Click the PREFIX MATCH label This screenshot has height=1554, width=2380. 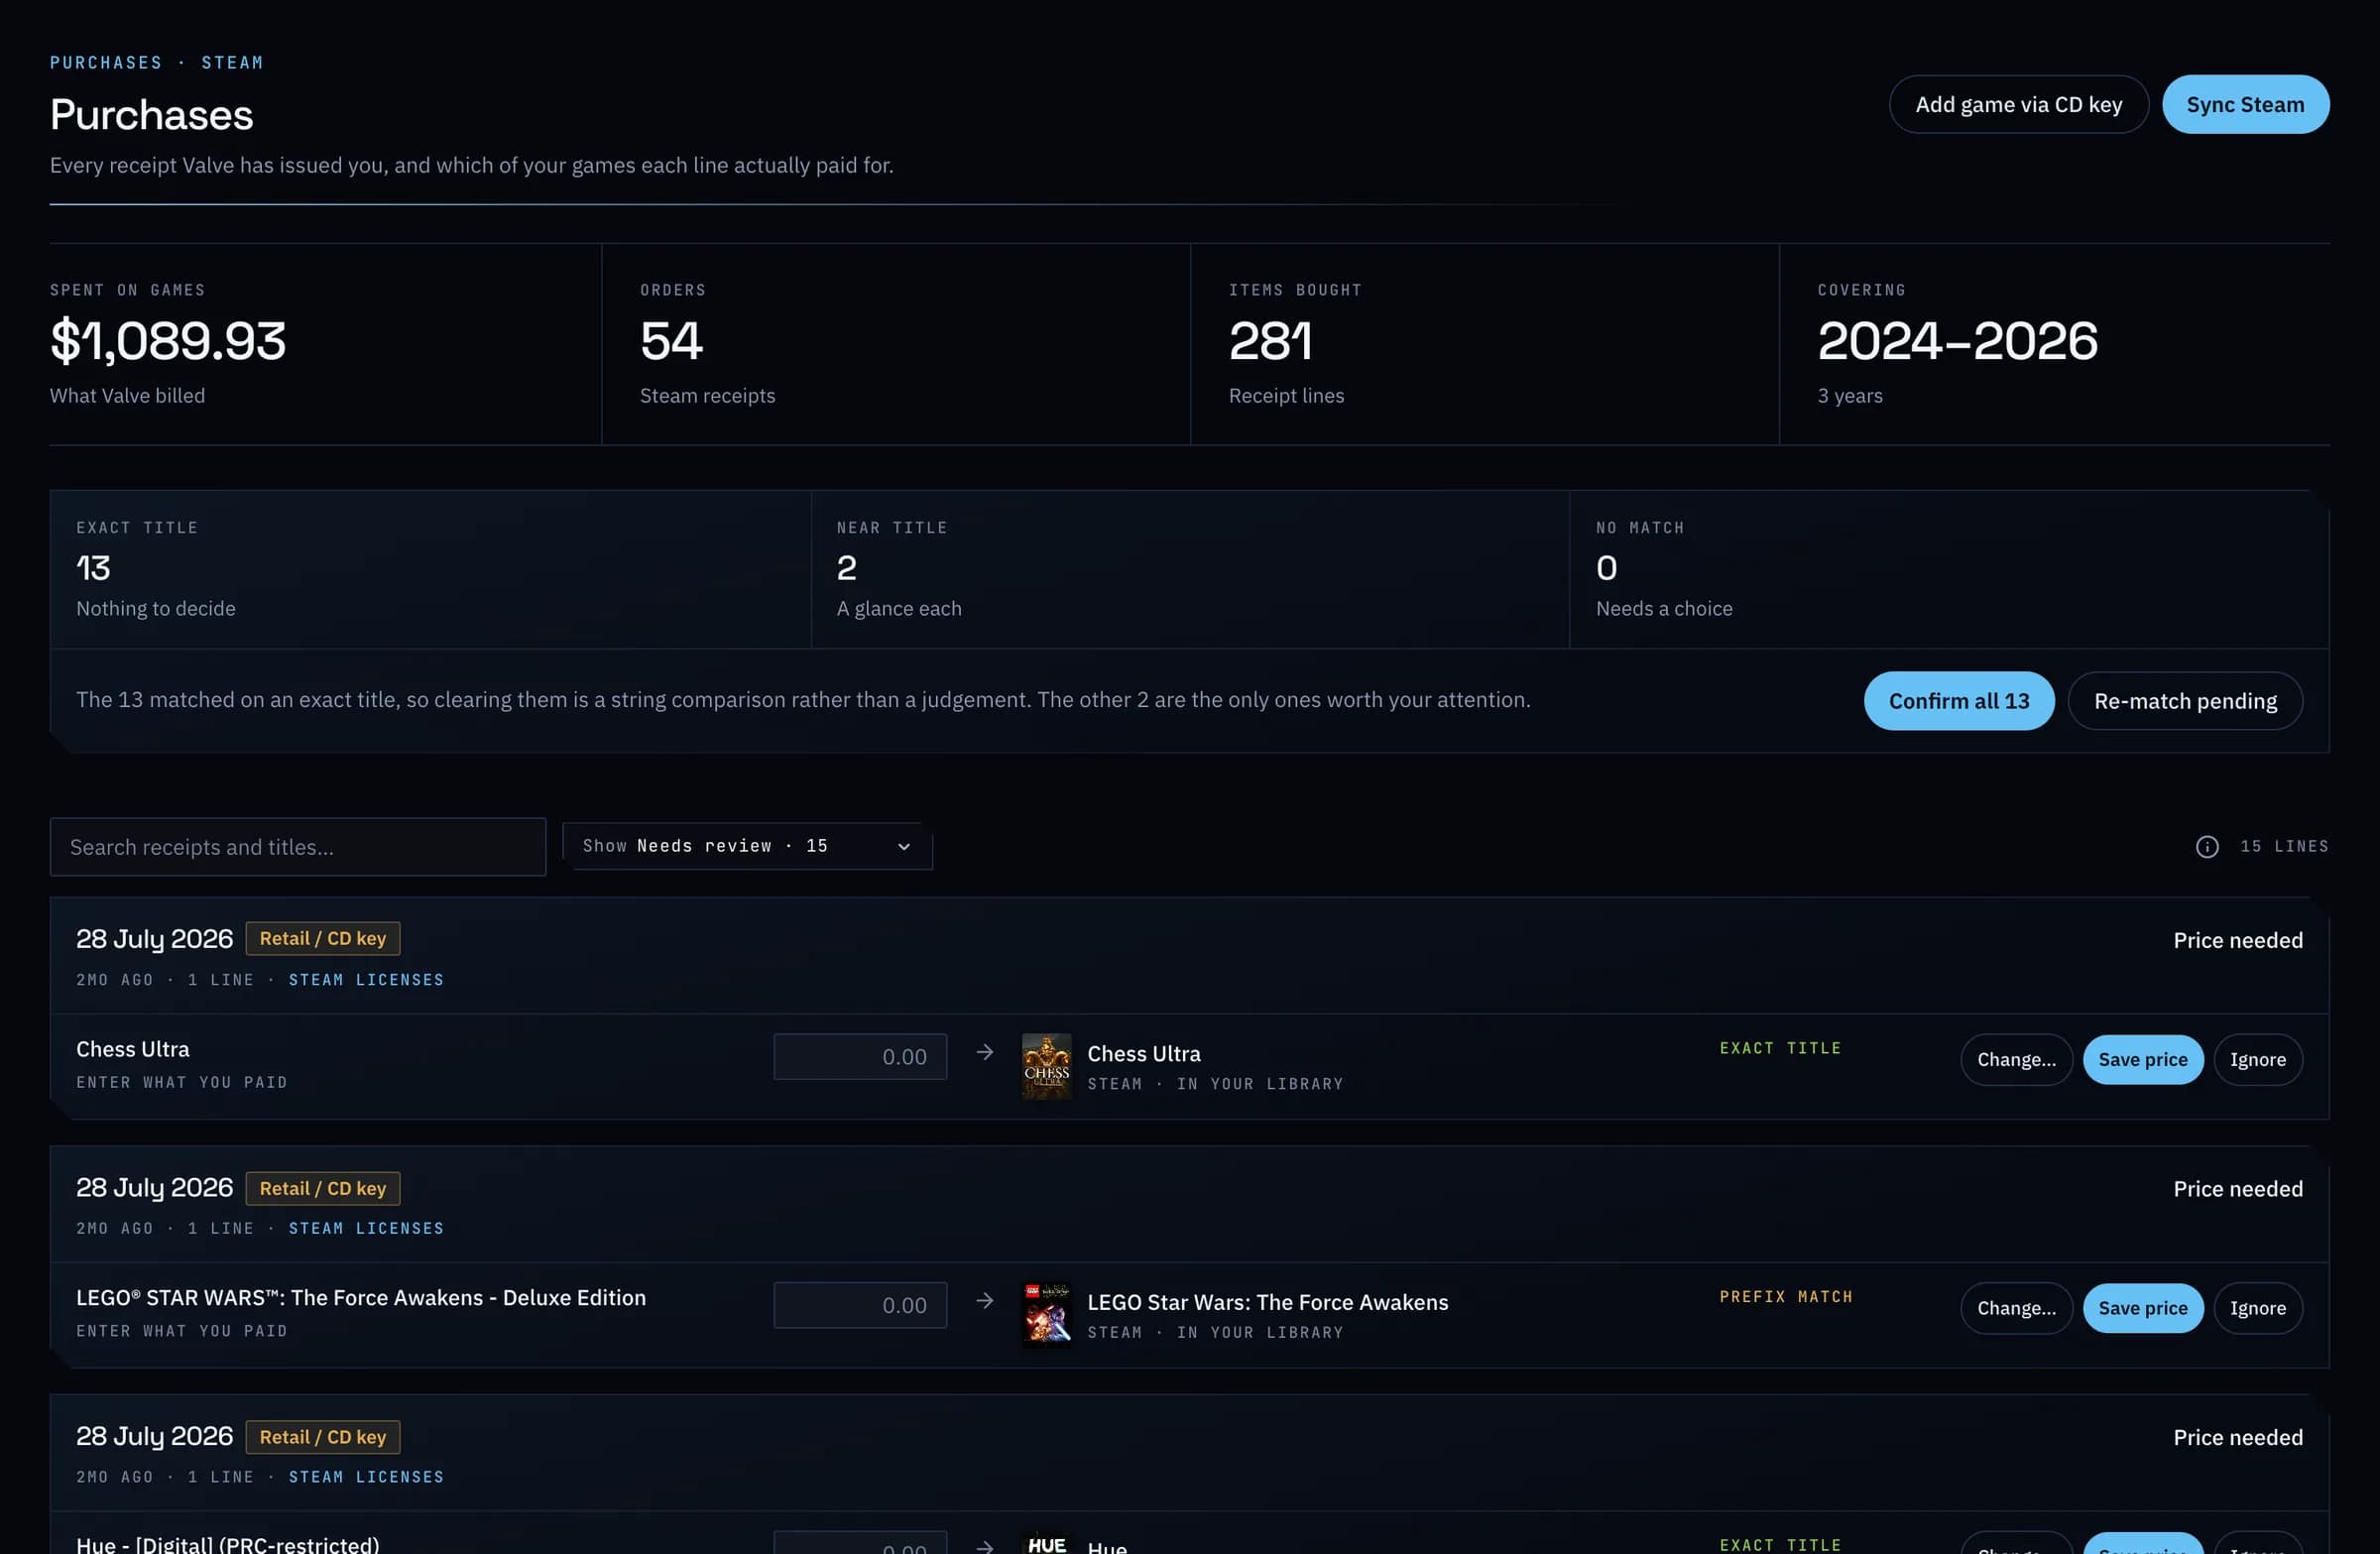[x=1786, y=1297]
